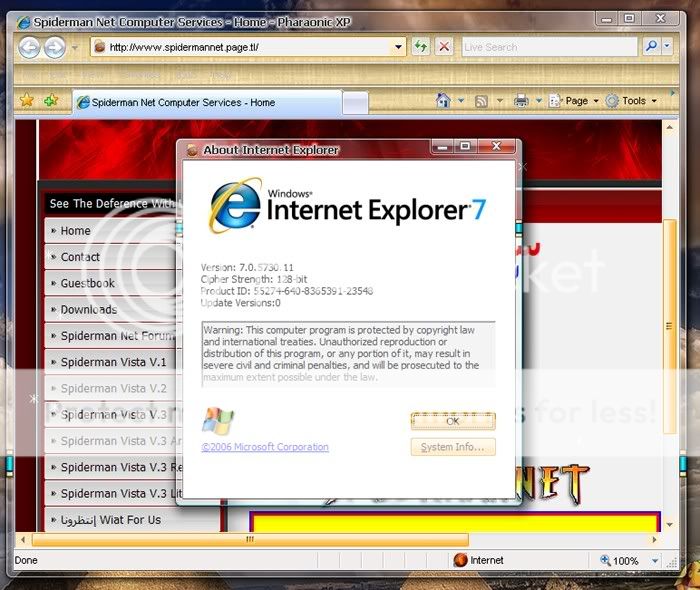The image size is (700, 590).
Task: Click the horizontal scroll right arrow
Action: (x=654, y=540)
